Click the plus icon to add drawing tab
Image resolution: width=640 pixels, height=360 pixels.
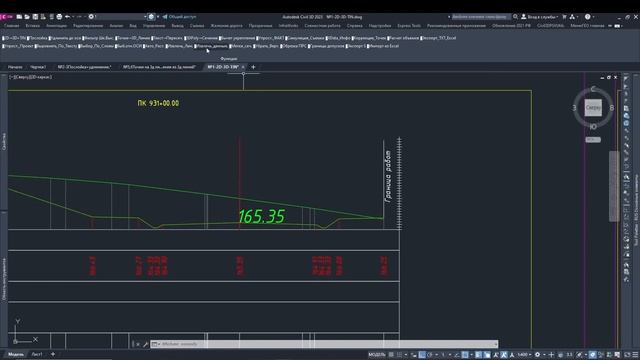click(x=253, y=67)
